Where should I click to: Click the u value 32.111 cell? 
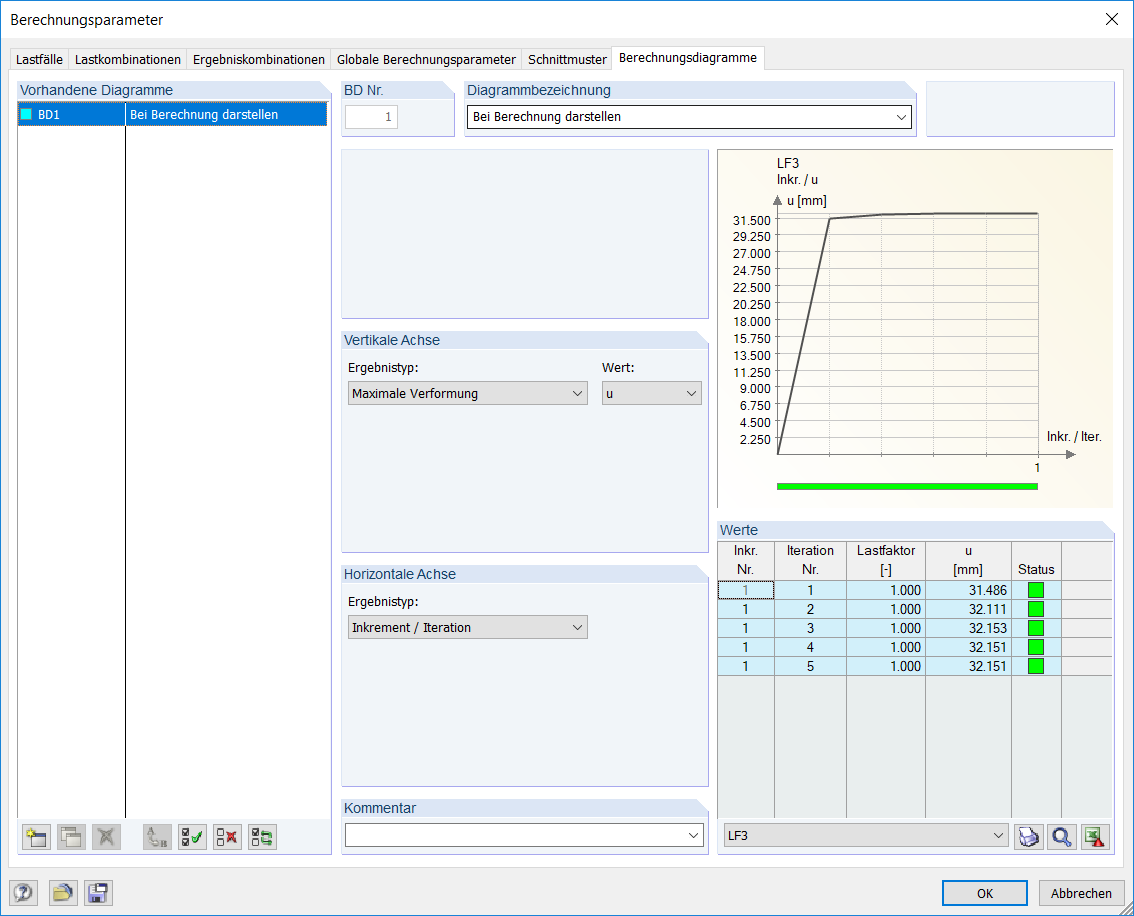[x=968, y=609]
